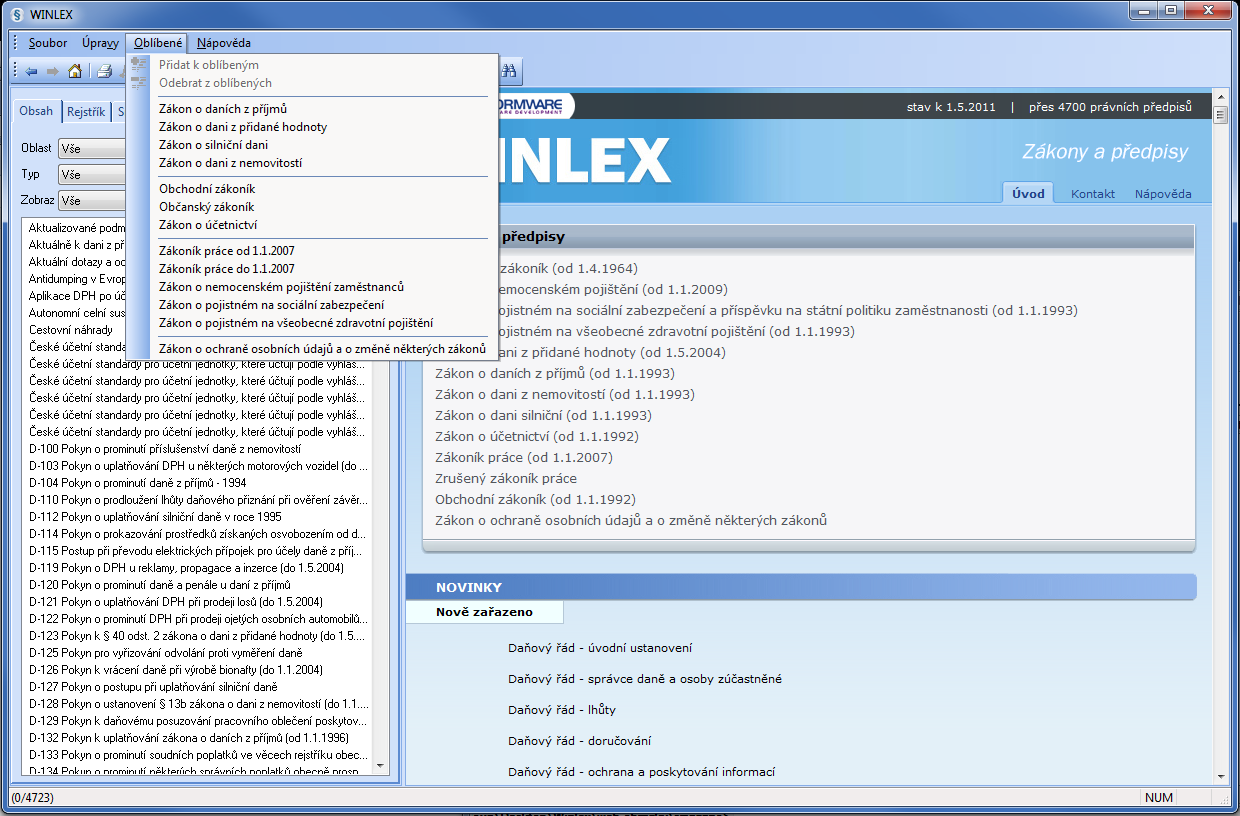Close the Oblíbené menu via its title
Screen dimensions: 1240x816
coord(158,43)
